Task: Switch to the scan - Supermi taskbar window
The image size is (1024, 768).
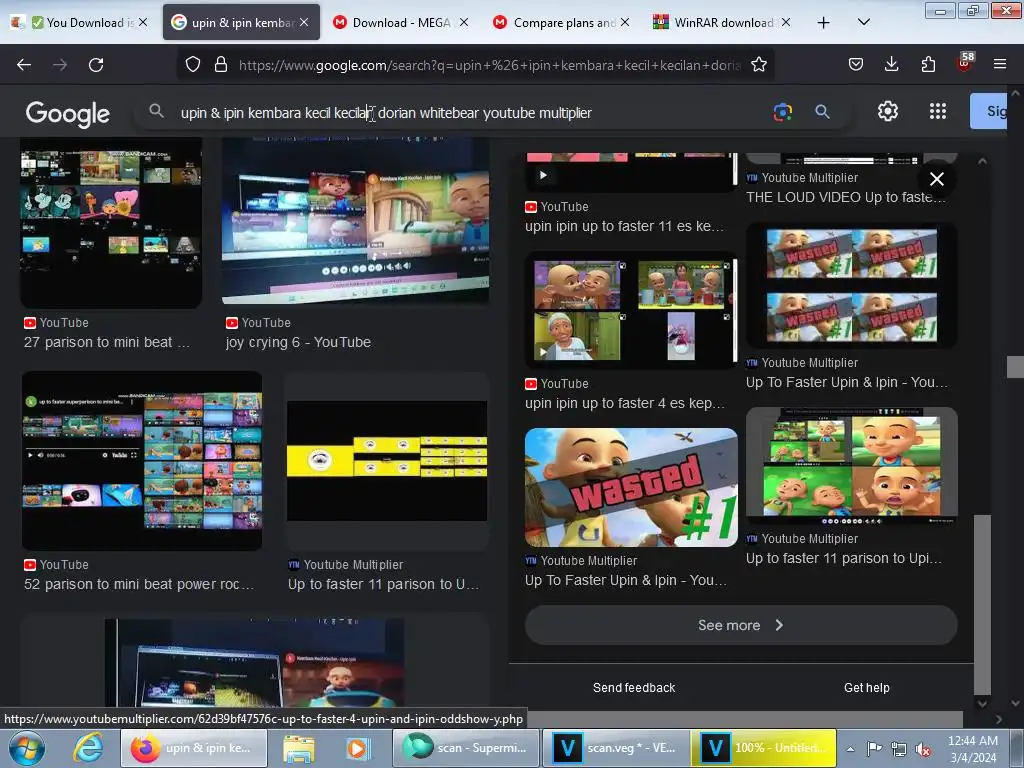Action: (x=466, y=748)
